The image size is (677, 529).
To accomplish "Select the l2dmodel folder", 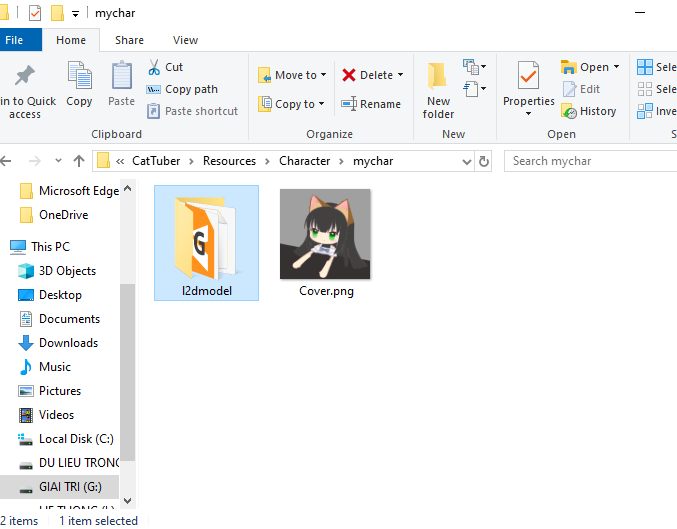I will 206,243.
